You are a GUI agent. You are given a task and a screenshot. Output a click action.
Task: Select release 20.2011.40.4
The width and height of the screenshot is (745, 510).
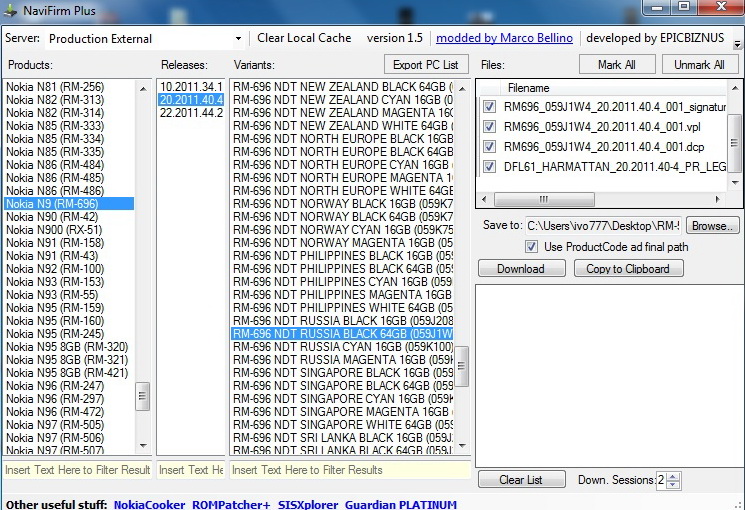pos(191,100)
